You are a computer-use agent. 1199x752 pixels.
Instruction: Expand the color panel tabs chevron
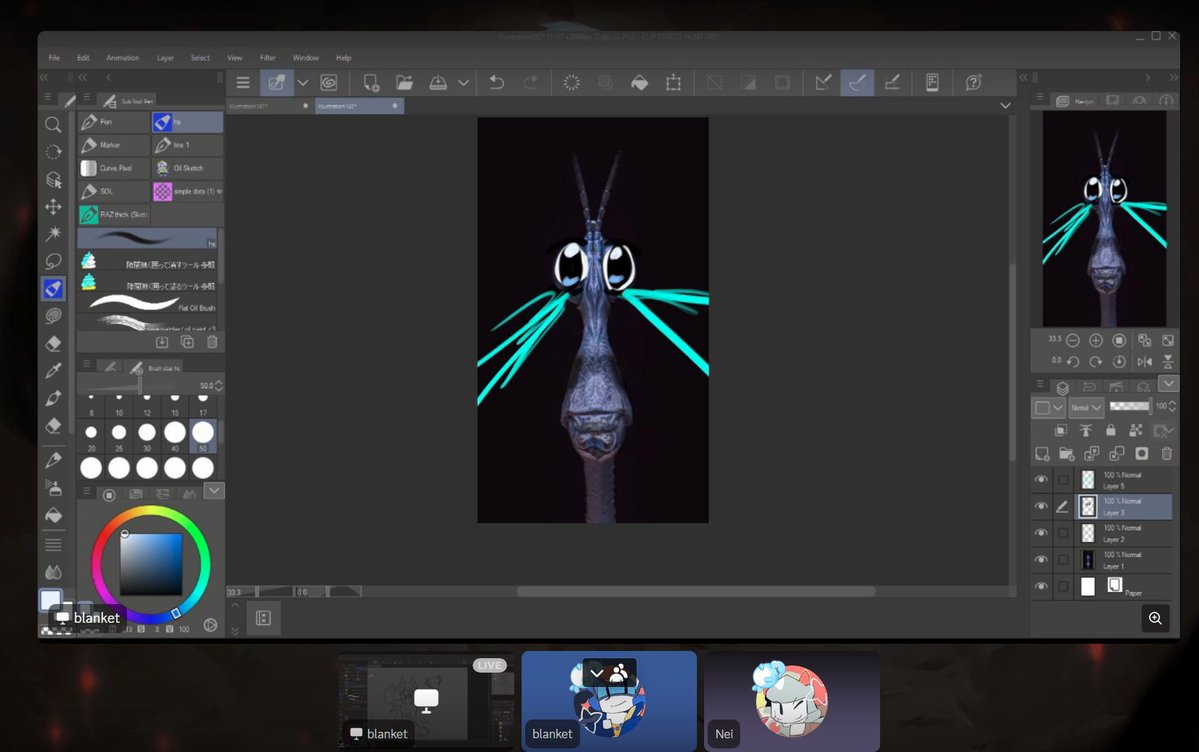tap(214, 490)
